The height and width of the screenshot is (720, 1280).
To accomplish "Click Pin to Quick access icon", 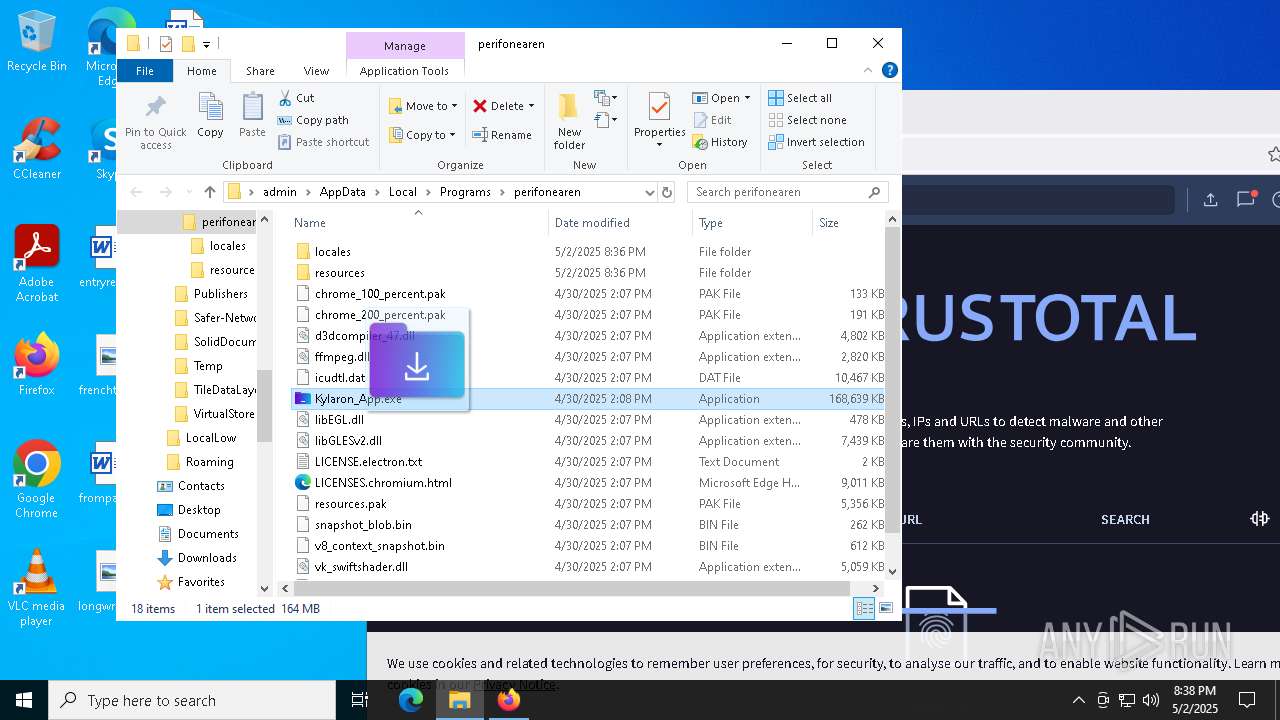I will click(x=155, y=122).
